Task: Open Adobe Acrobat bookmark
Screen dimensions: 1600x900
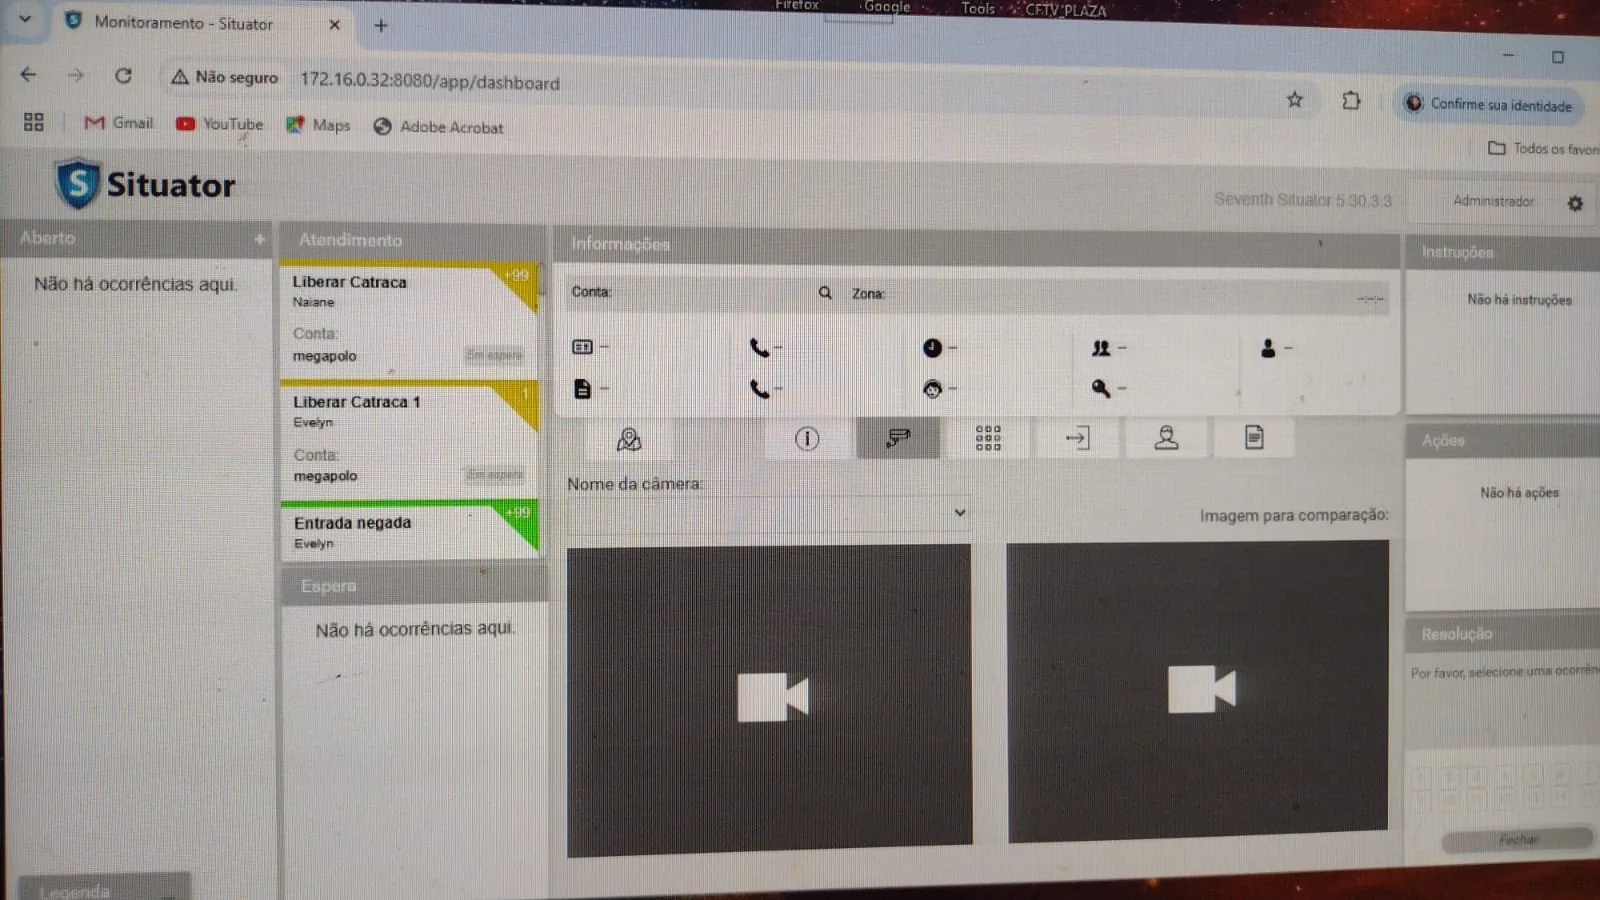Action: pyautogui.click(x=438, y=127)
